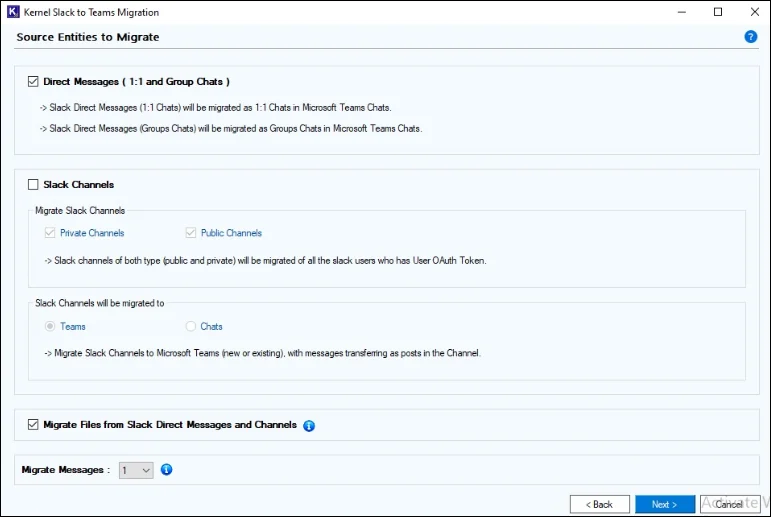Select the Chats radio button
Image resolution: width=771 pixels, height=517 pixels.
191,326
